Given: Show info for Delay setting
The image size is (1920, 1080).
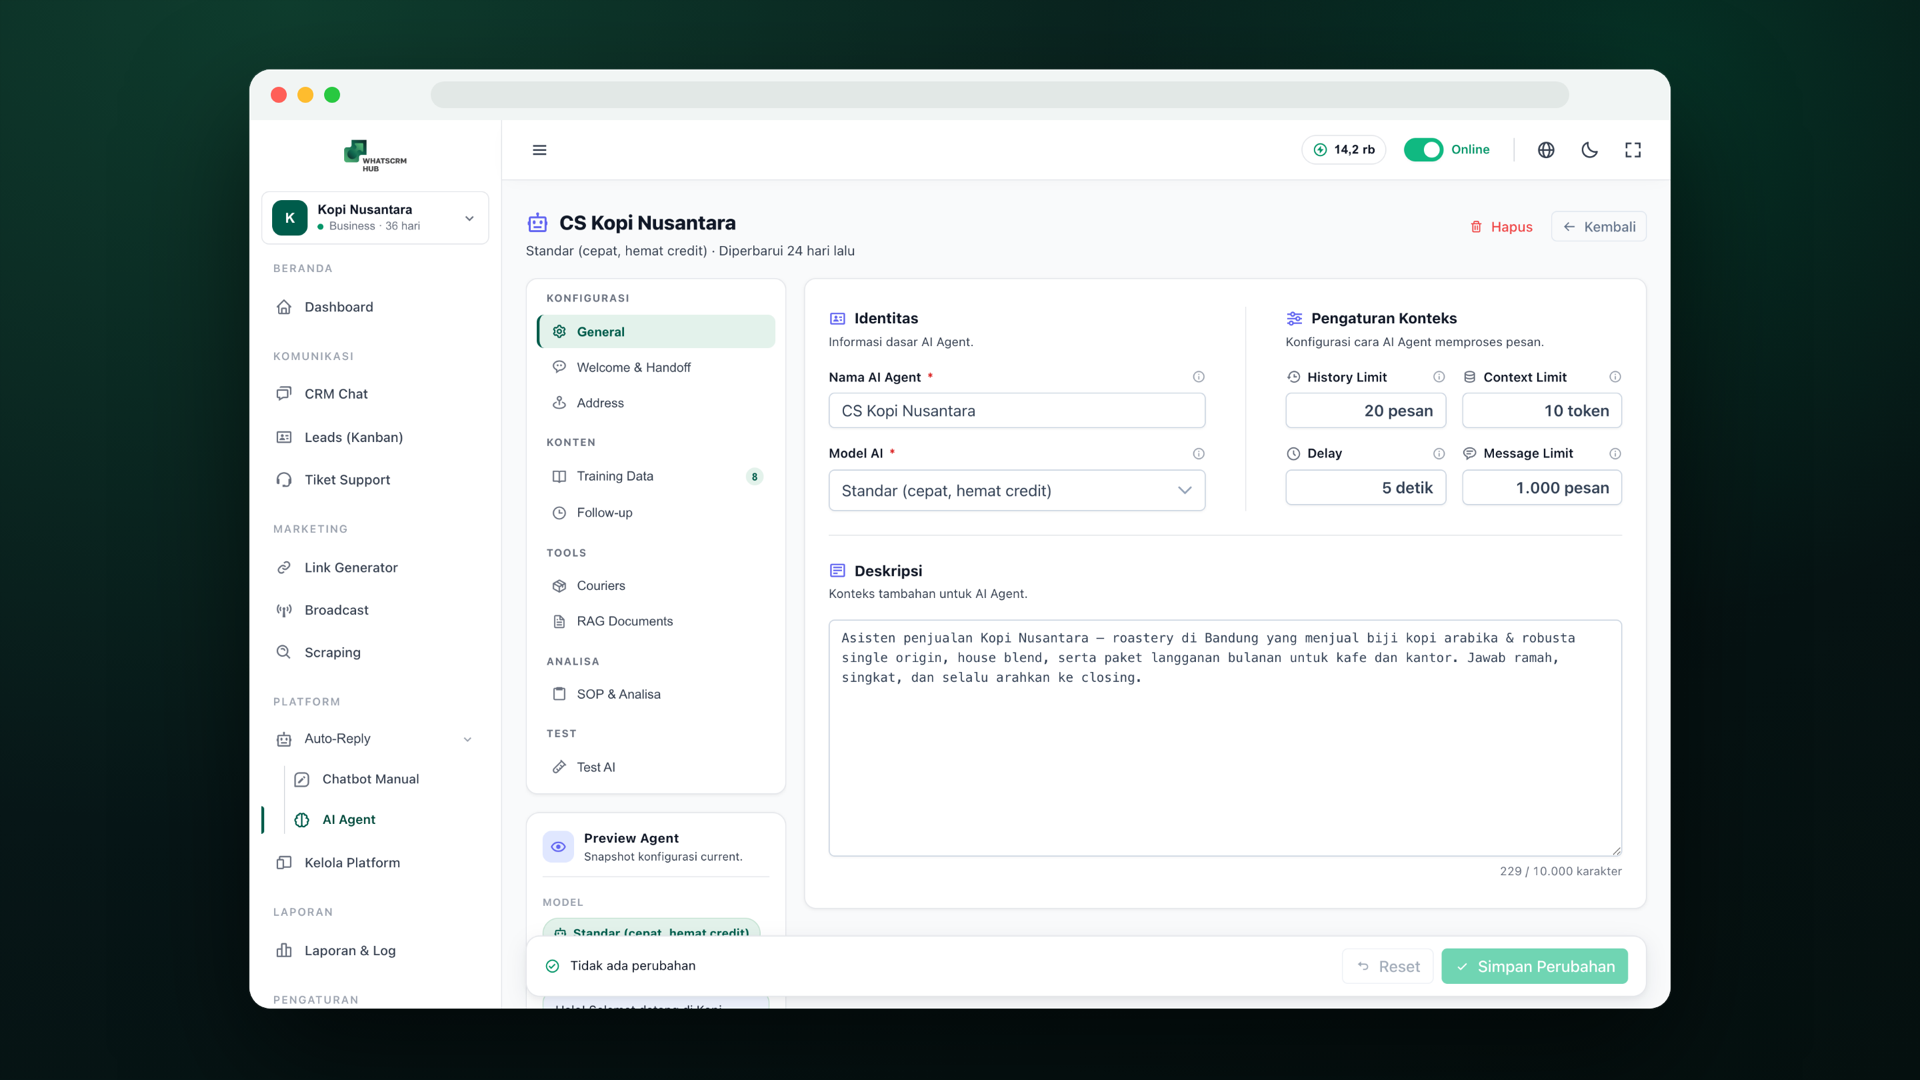Looking at the screenshot, I should (x=1439, y=454).
